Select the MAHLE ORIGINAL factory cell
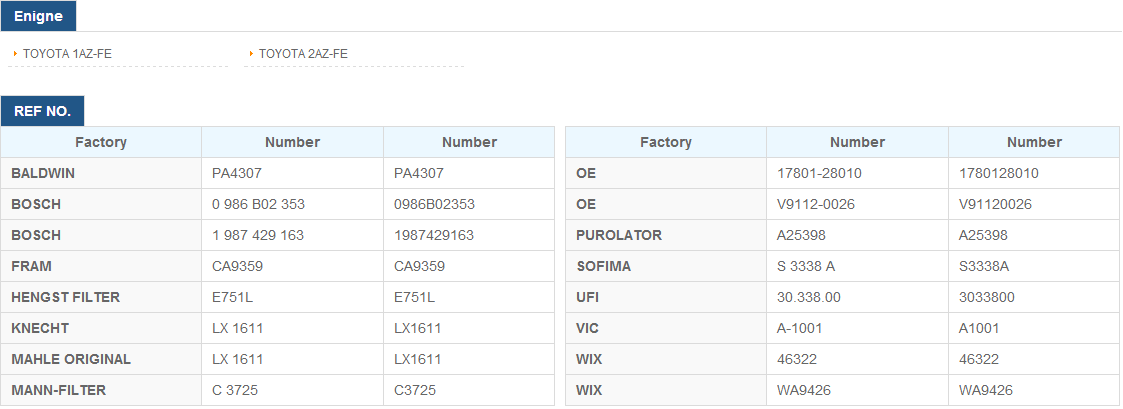This screenshot has width=1123, height=409. pyautogui.click(x=101, y=359)
